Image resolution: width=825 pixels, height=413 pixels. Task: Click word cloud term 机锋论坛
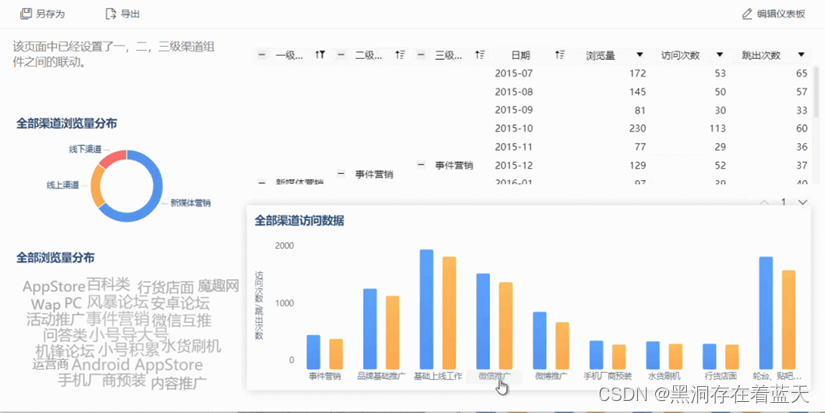[65, 351]
